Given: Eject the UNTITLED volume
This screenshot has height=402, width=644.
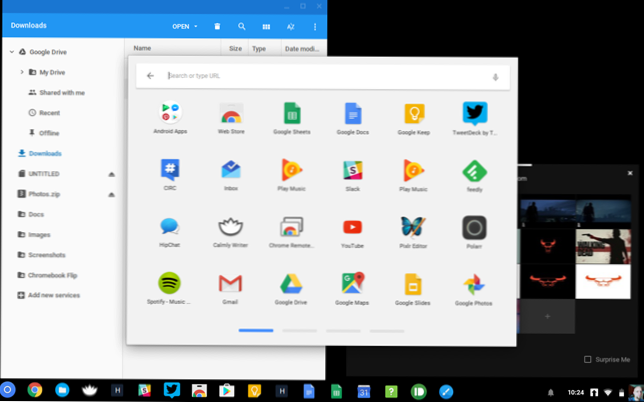Looking at the screenshot, I should [x=111, y=174].
